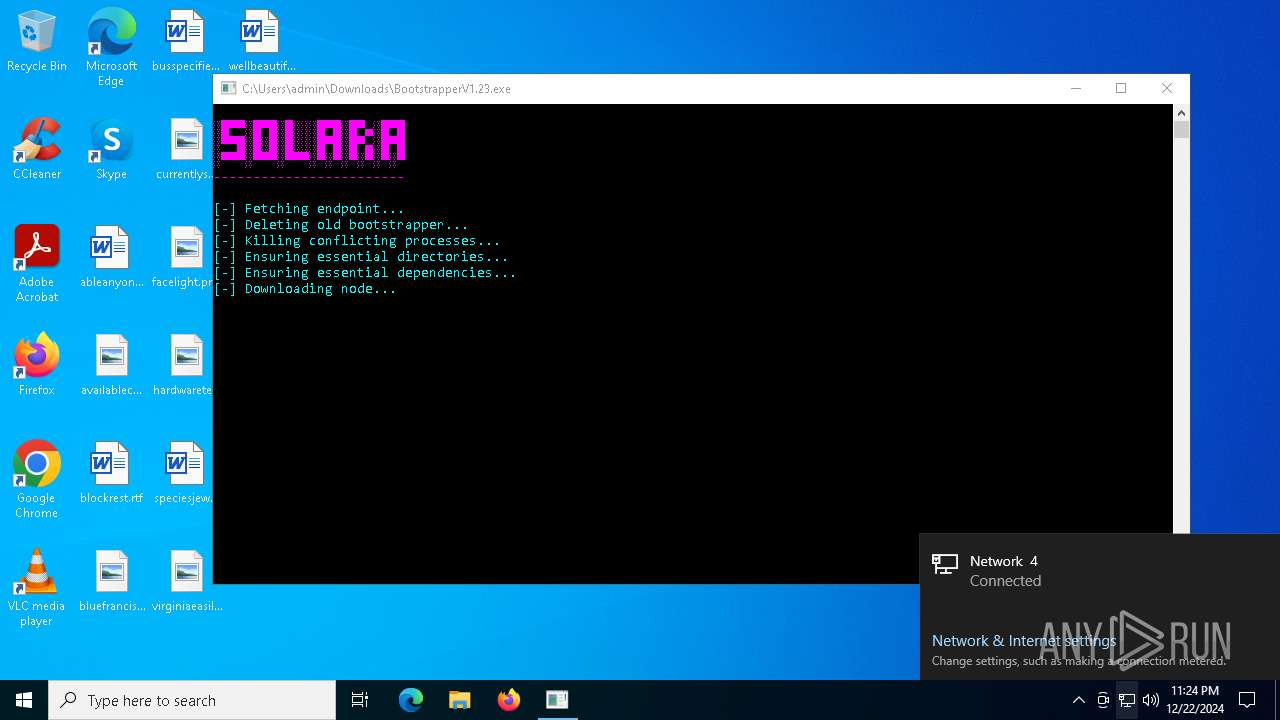The image size is (1280, 720).
Task: Select the wellbeautif Word document icon
Action: click(x=260, y=42)
